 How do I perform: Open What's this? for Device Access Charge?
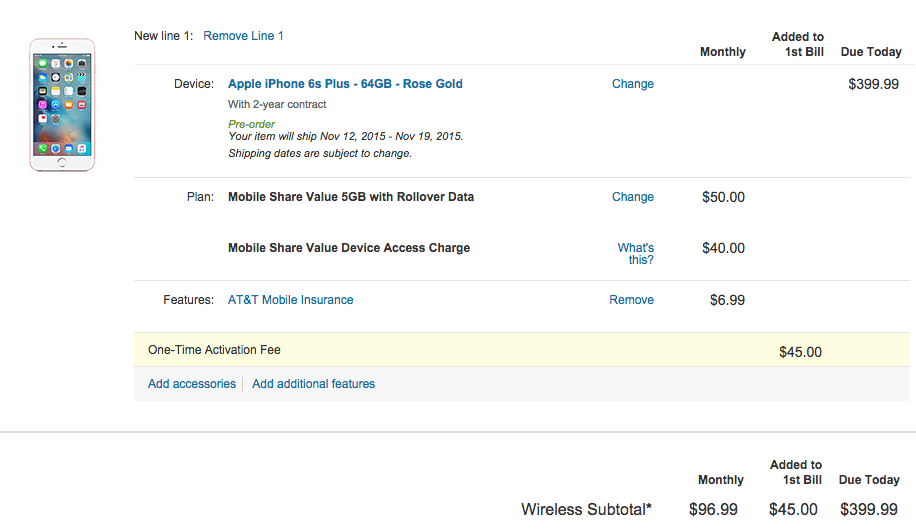pyautogui.click(x=636, y=253)
